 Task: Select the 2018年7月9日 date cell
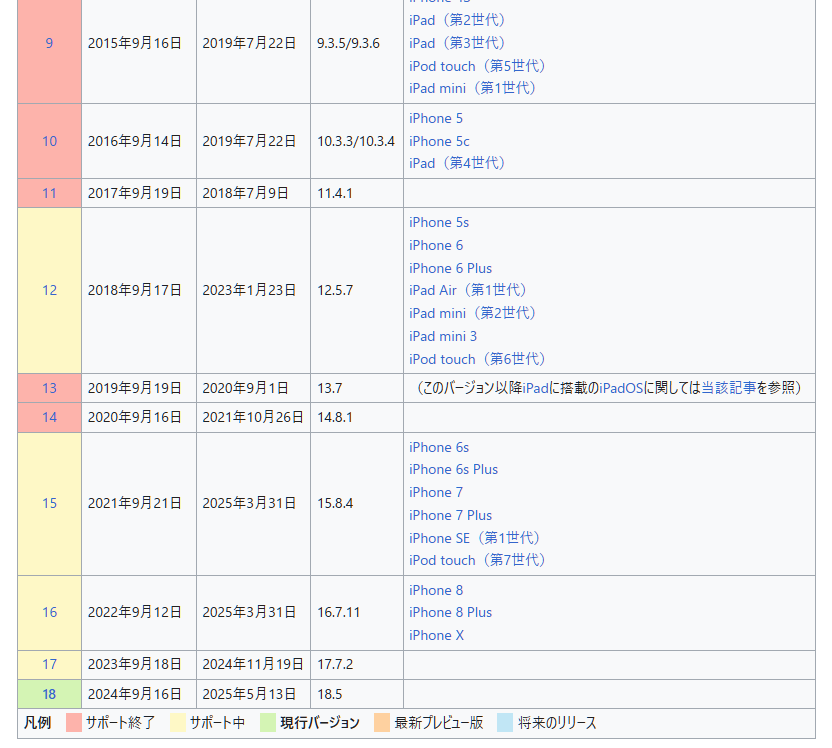pyautogui.click(x=253, y=193)
